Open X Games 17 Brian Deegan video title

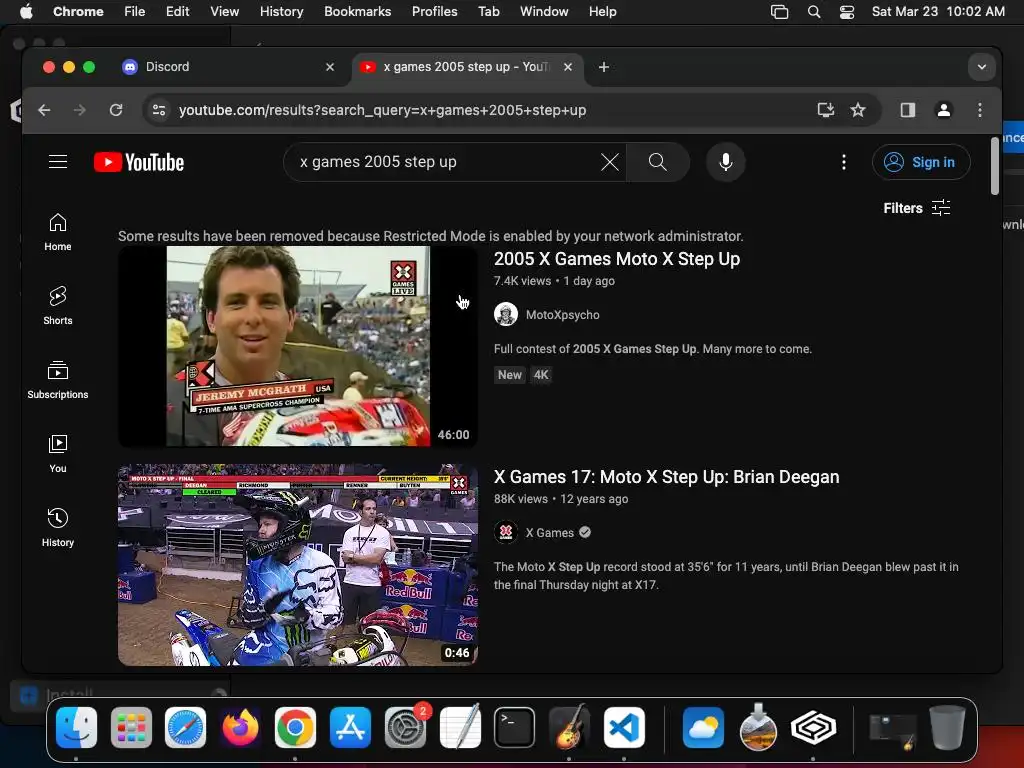(x=666, y=477)
